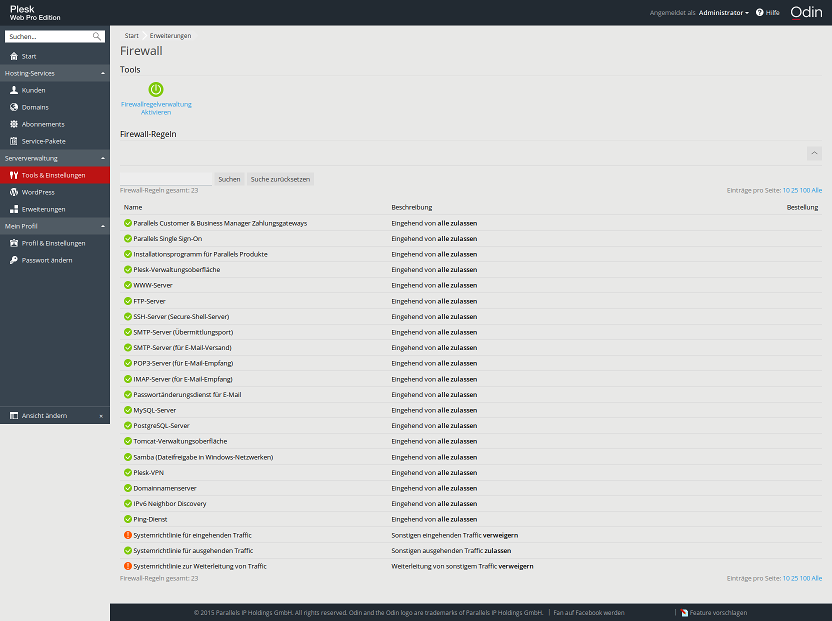Click the WordPress logo icon in the sidebar
Viewport: 832px width, 621px height.
[x=14, y=192]
